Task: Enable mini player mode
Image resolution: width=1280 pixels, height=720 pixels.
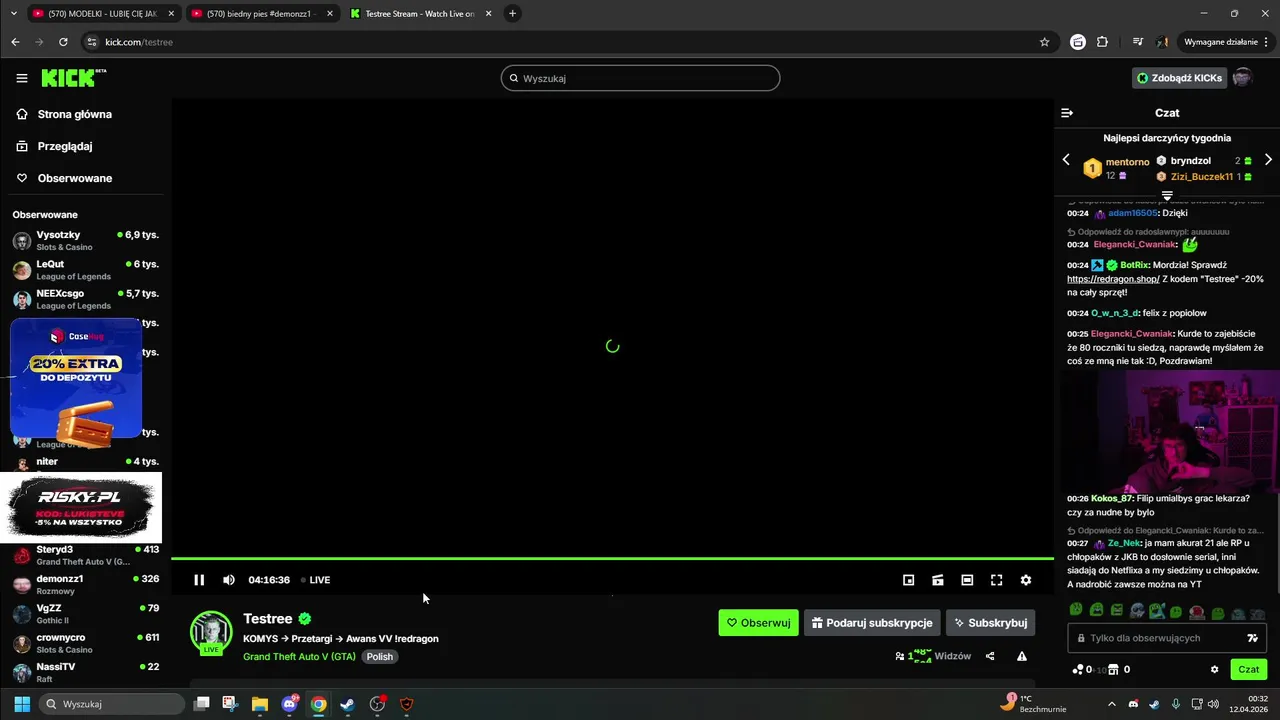Action: (908, 580)
